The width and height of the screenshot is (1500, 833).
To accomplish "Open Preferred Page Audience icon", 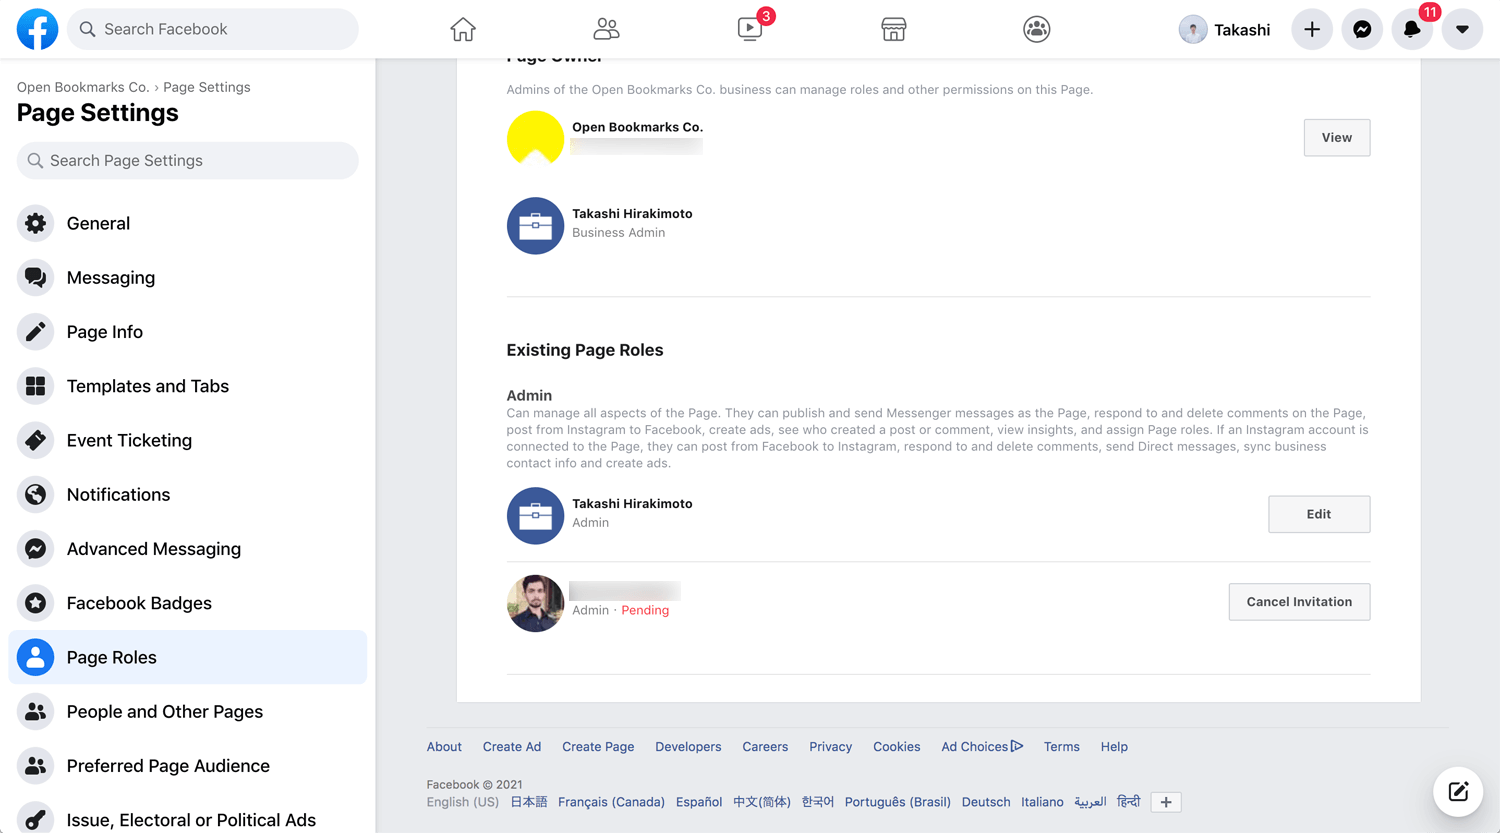I will pyautogui.click(x=35, y=766).
